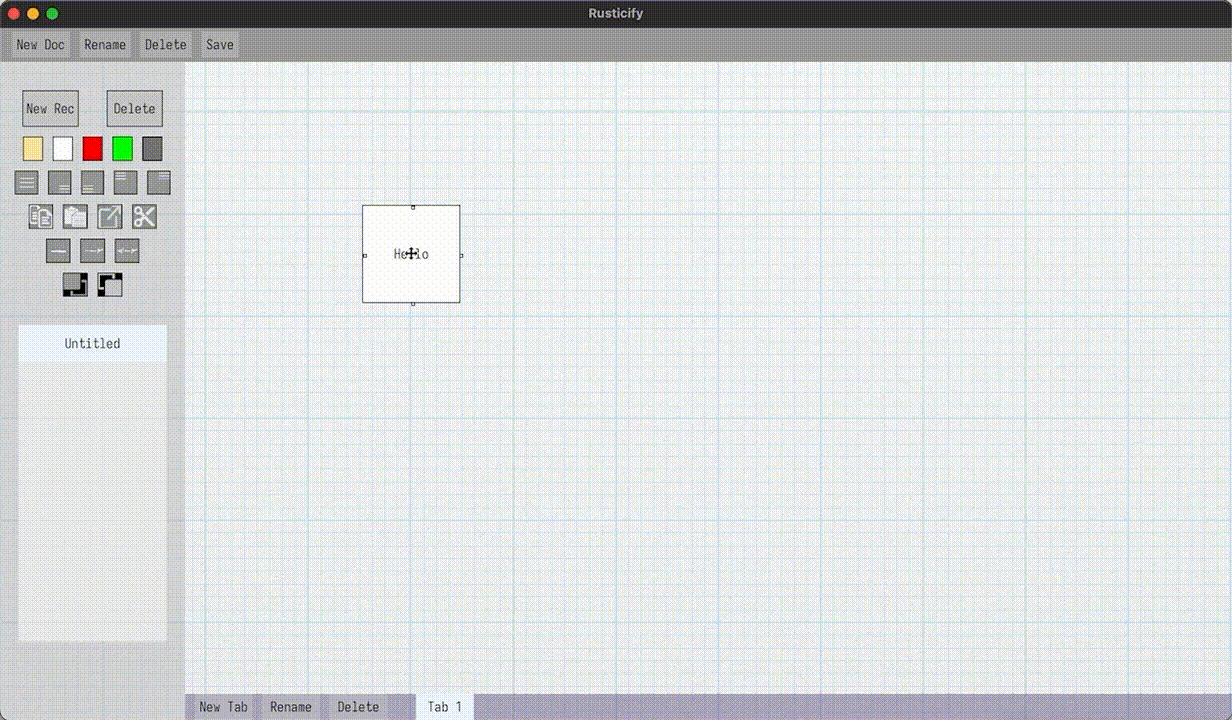The image size is (1232, 720).
Task: Align text to top-left corner icon
Action: pos(125,183)
